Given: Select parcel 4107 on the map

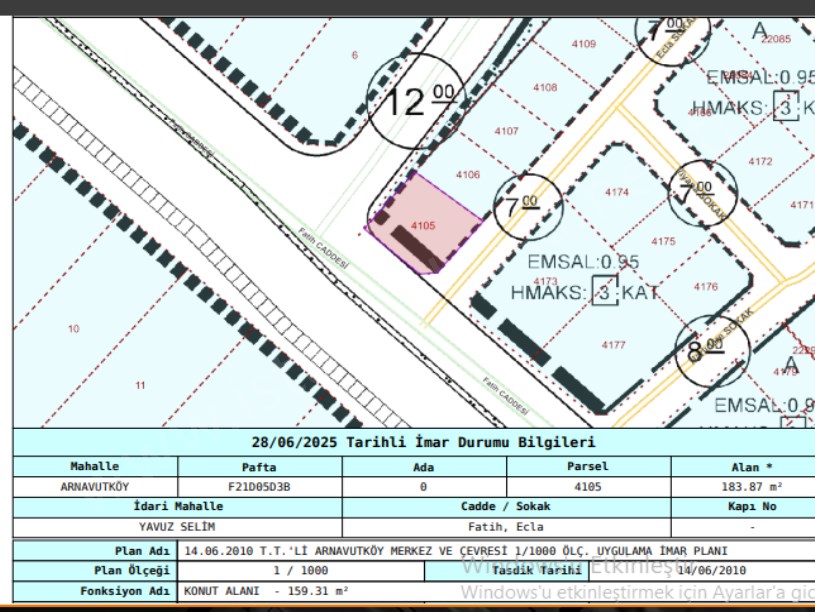Looking at the screenshot, I should pos(506,131).
